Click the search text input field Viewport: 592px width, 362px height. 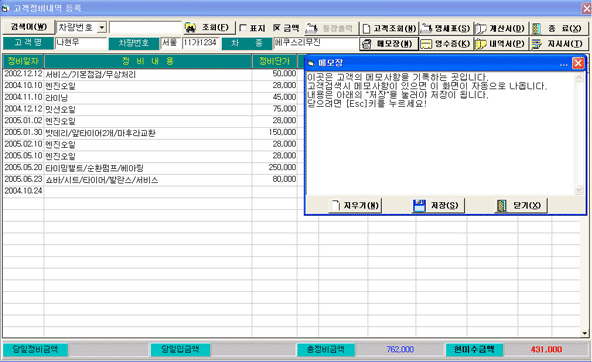pyautogui.click(x=145, y=28)
